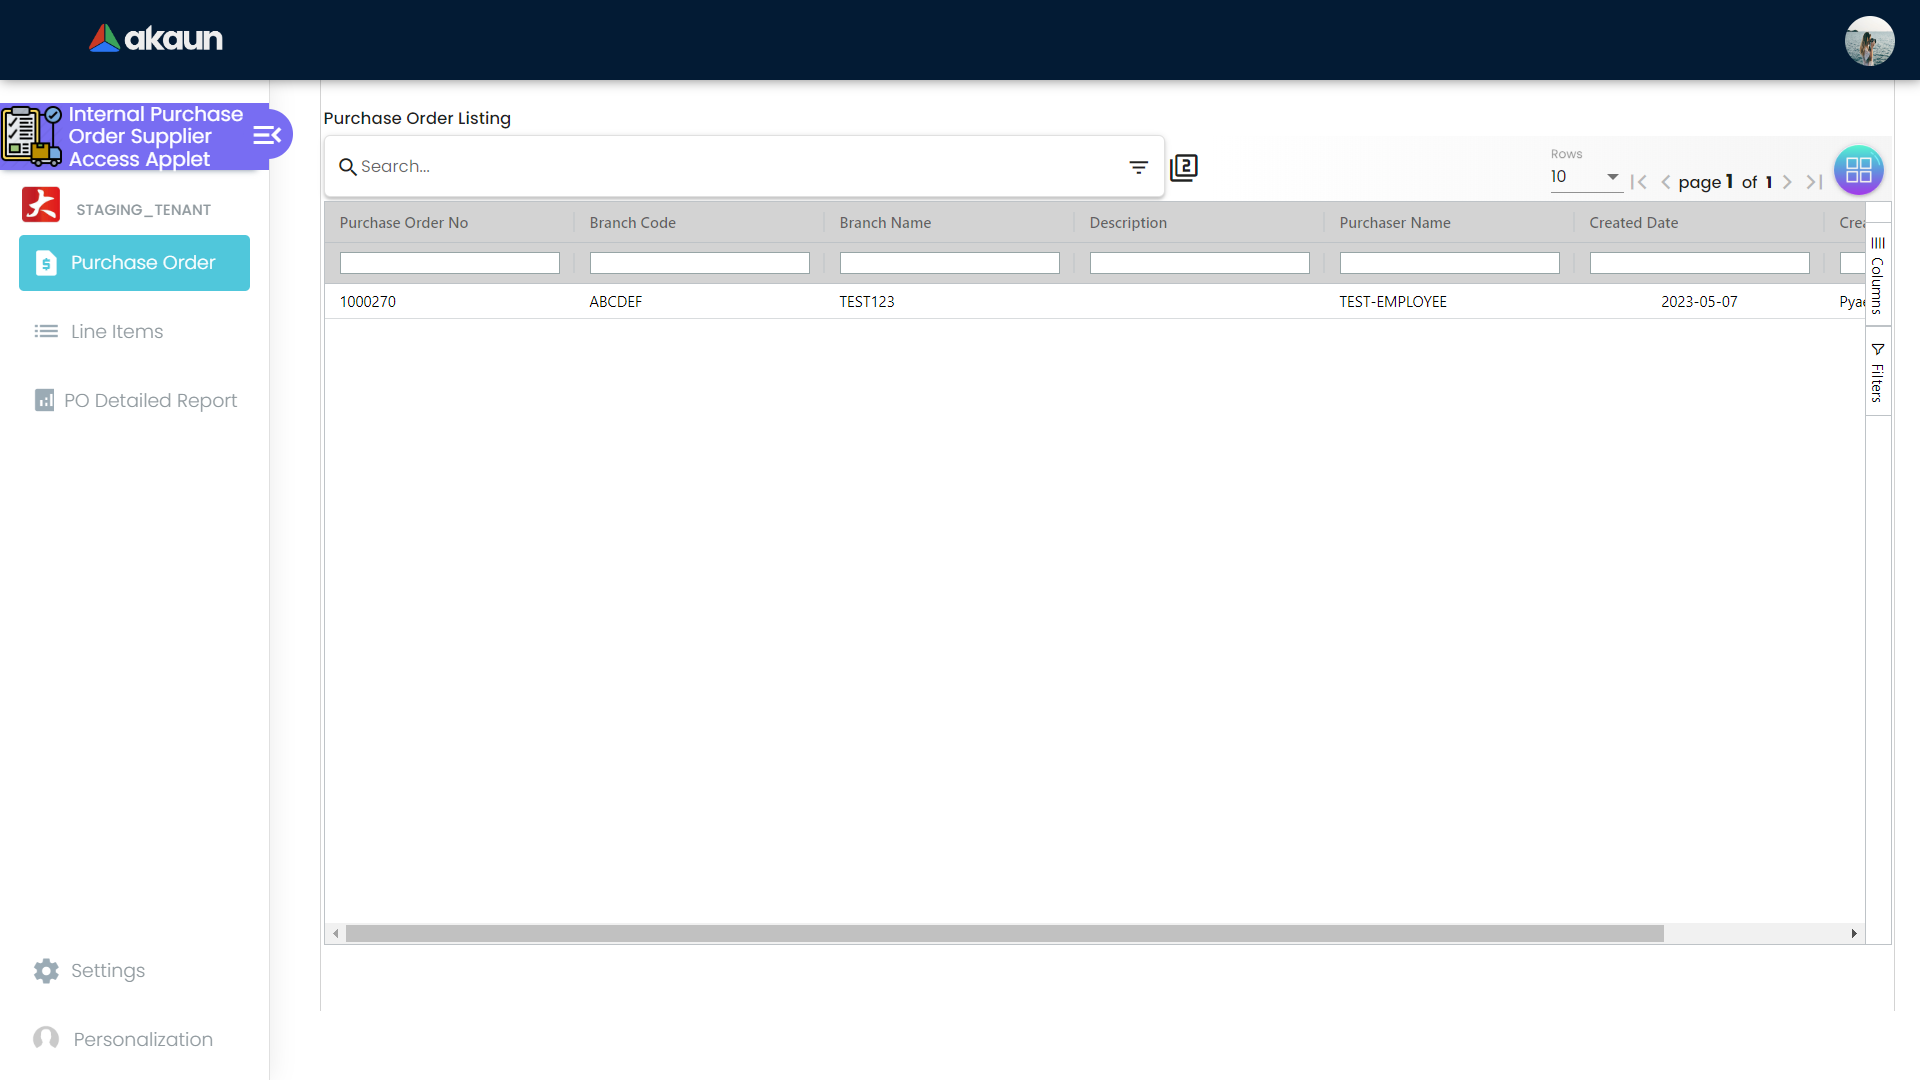
Task: Click the multi-select documents icon beside search
Action: pos(1184,167)
